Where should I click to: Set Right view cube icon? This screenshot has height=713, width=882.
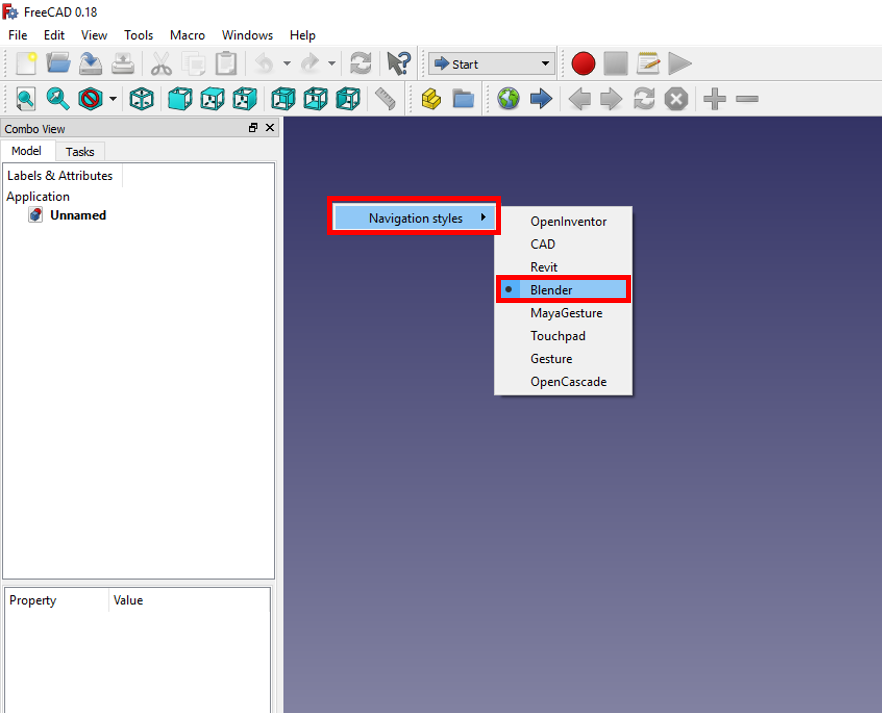point(245,99)
